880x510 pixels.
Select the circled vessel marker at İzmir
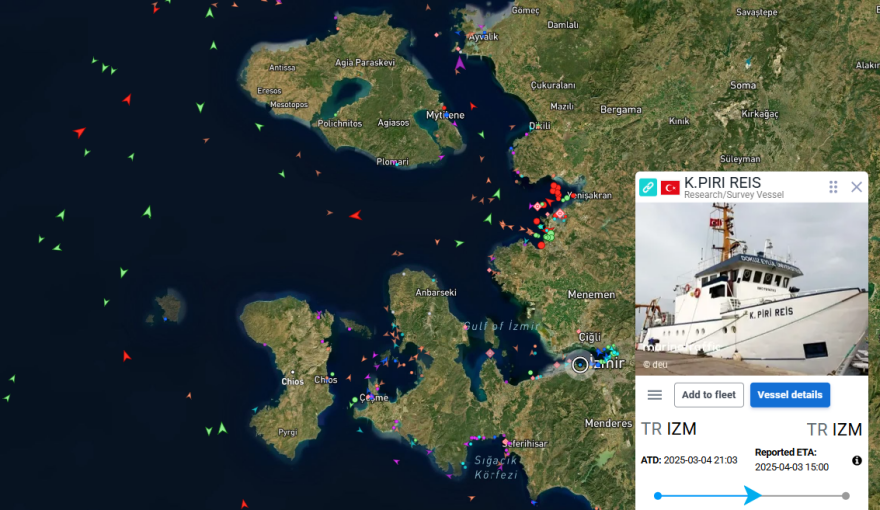coord(581,364)
